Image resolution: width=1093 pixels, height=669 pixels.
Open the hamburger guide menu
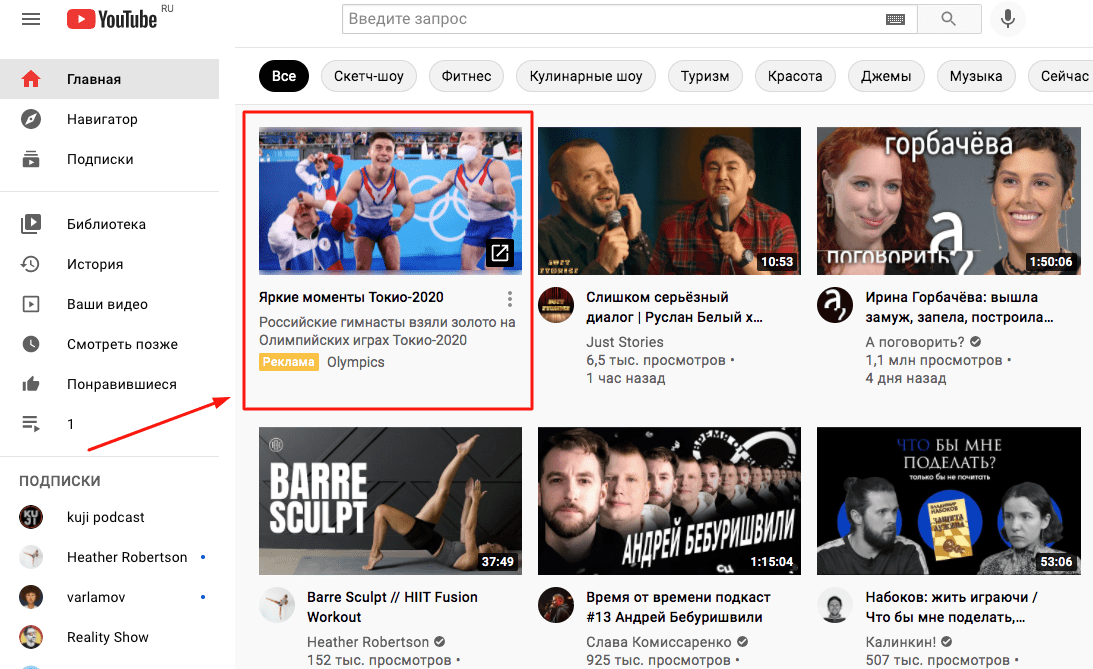(31, 19)
